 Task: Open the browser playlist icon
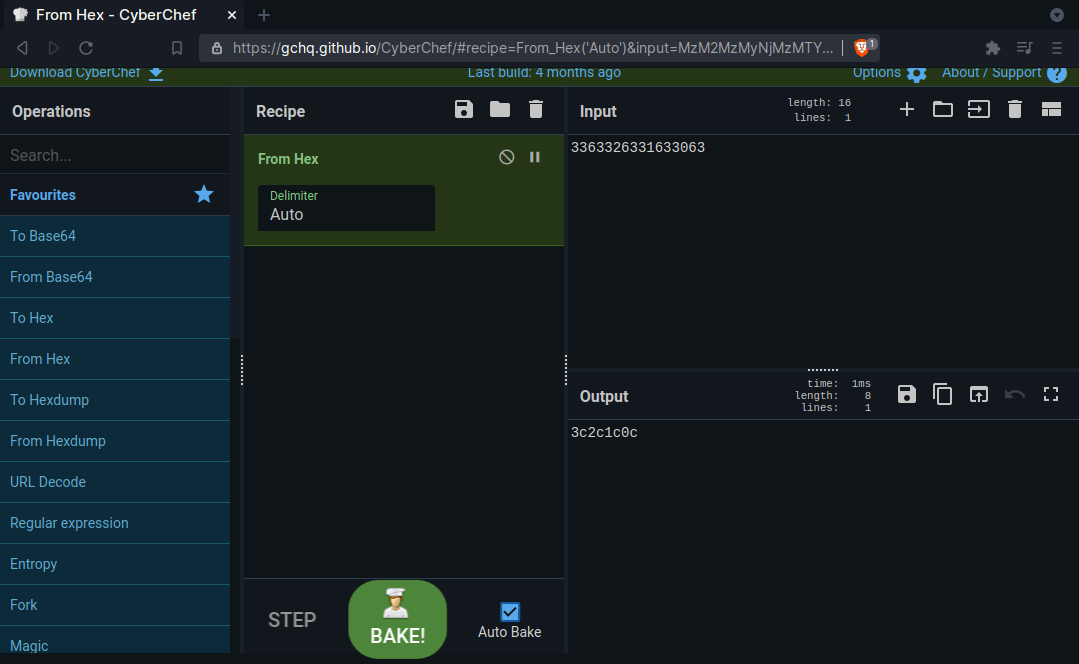[x=1025, y=47]
